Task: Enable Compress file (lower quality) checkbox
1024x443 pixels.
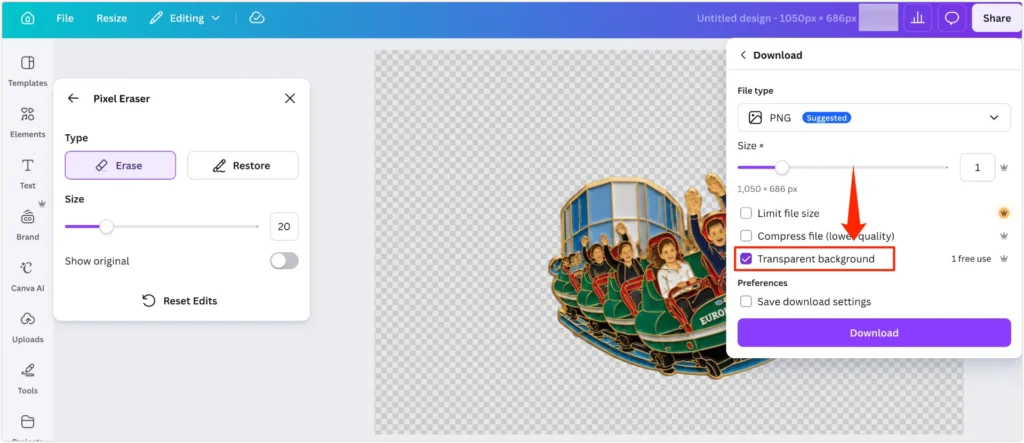Action: [x=746, y=236]
